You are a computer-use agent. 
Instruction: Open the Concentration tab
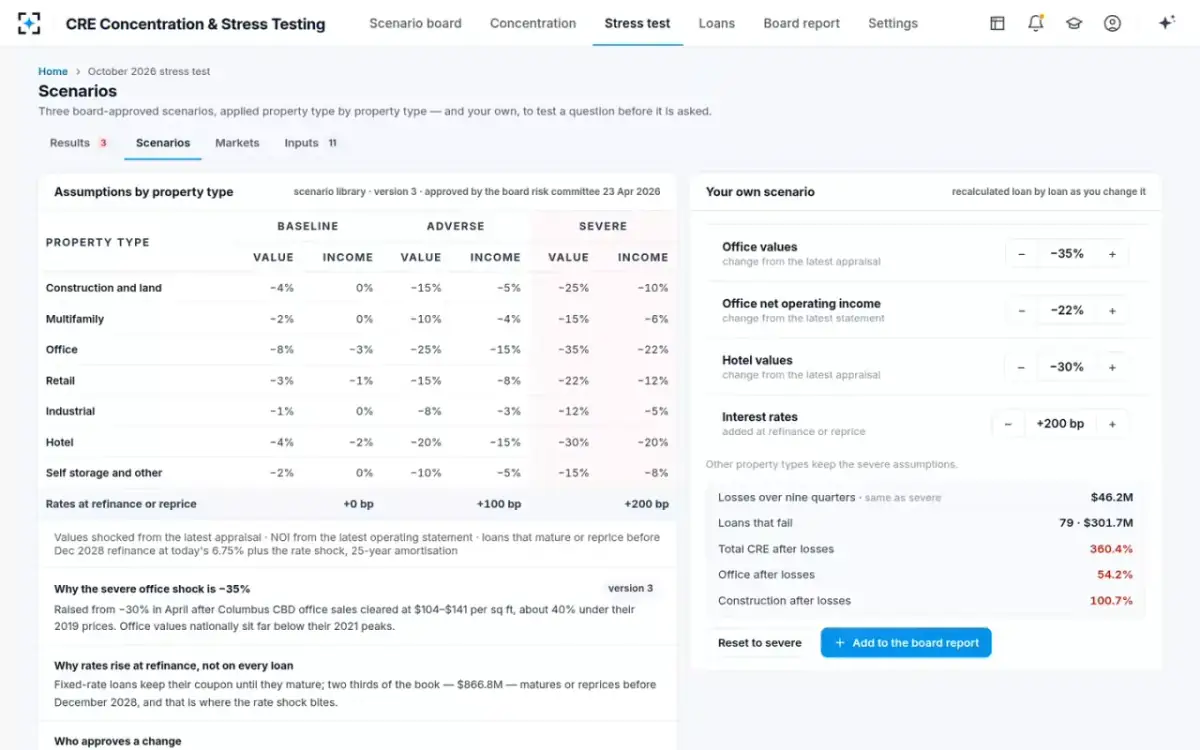coord(533,23)
